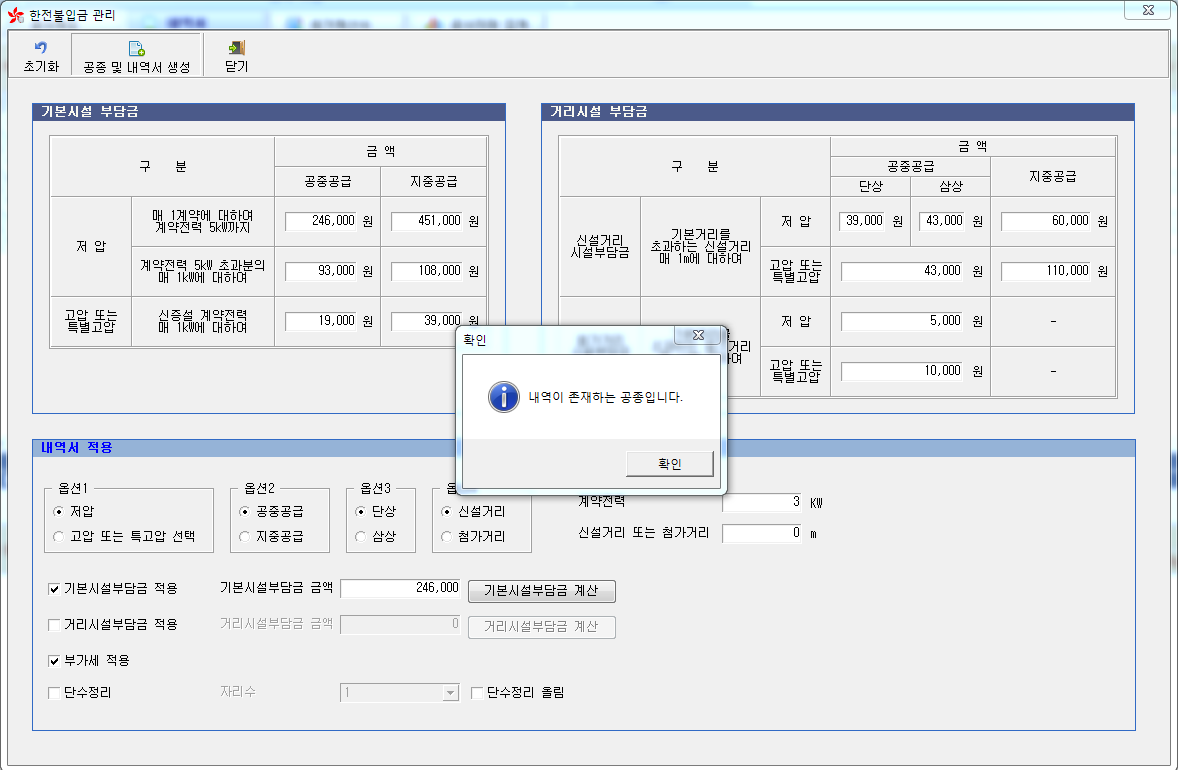Toggle the 부가세 적용 checkbox
Image resolution: width=1178 pixels, height=770 pixels.
click(55, 661)
